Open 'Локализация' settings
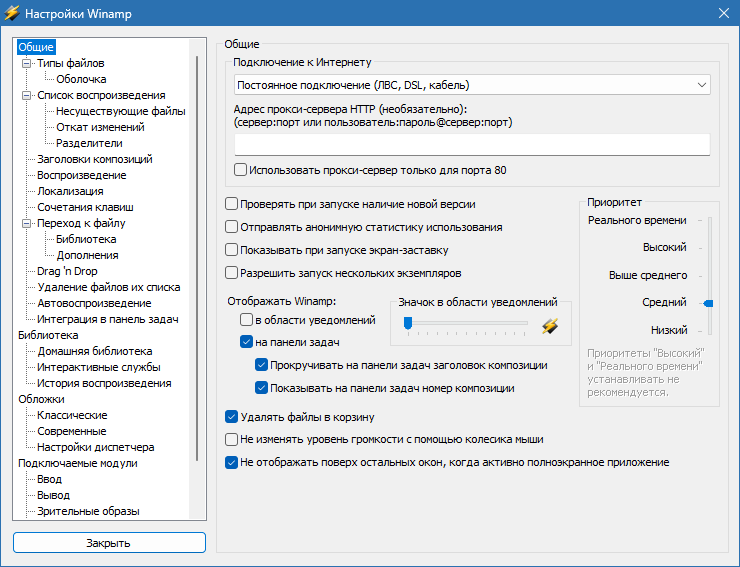The width and height of the screenshot is (740, 567). point(70,191)
